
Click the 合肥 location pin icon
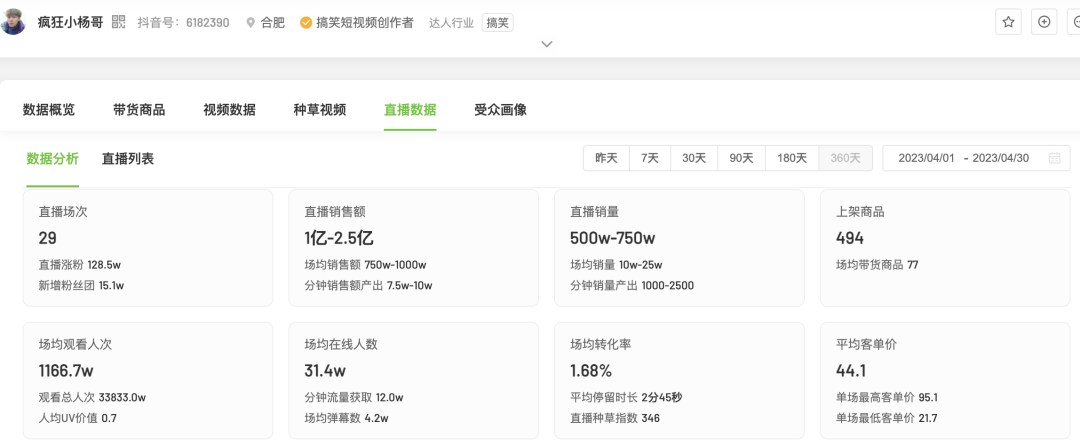pos(250,22)
